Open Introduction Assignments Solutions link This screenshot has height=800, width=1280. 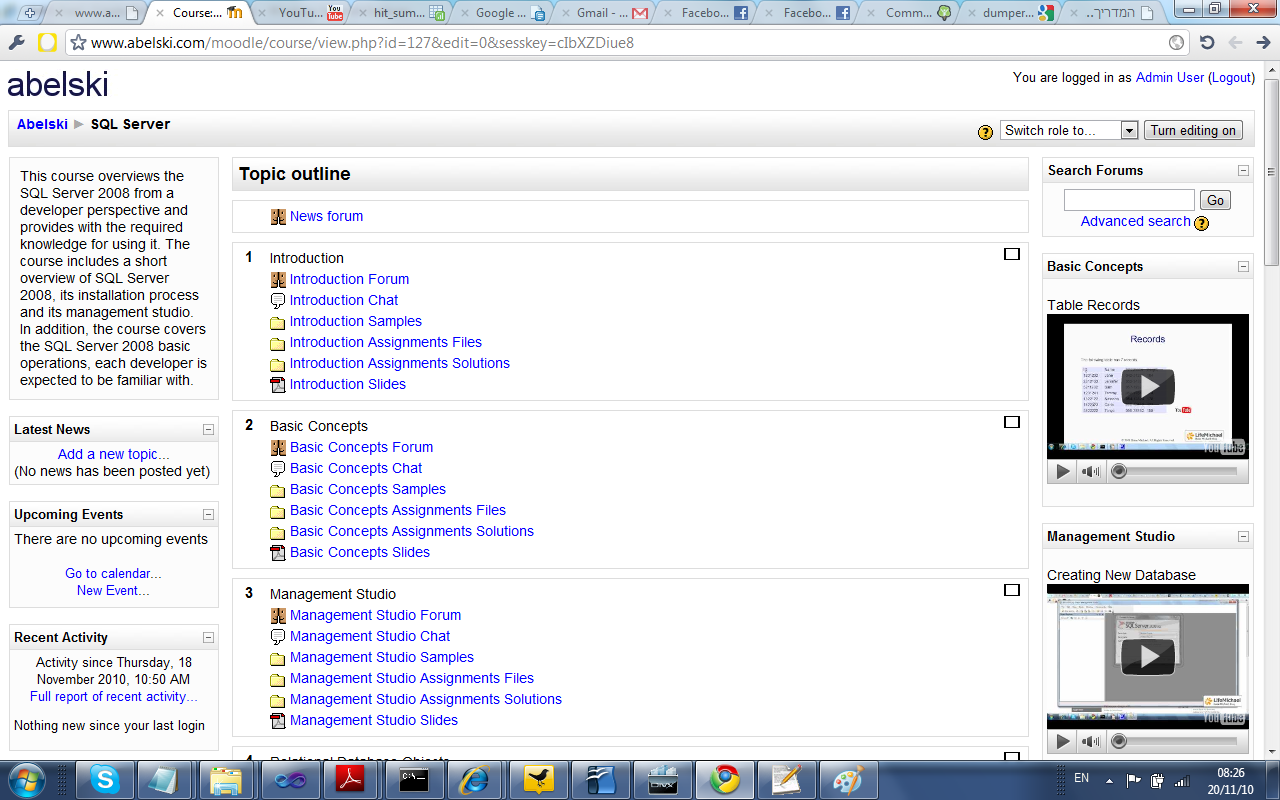[400, 363]
